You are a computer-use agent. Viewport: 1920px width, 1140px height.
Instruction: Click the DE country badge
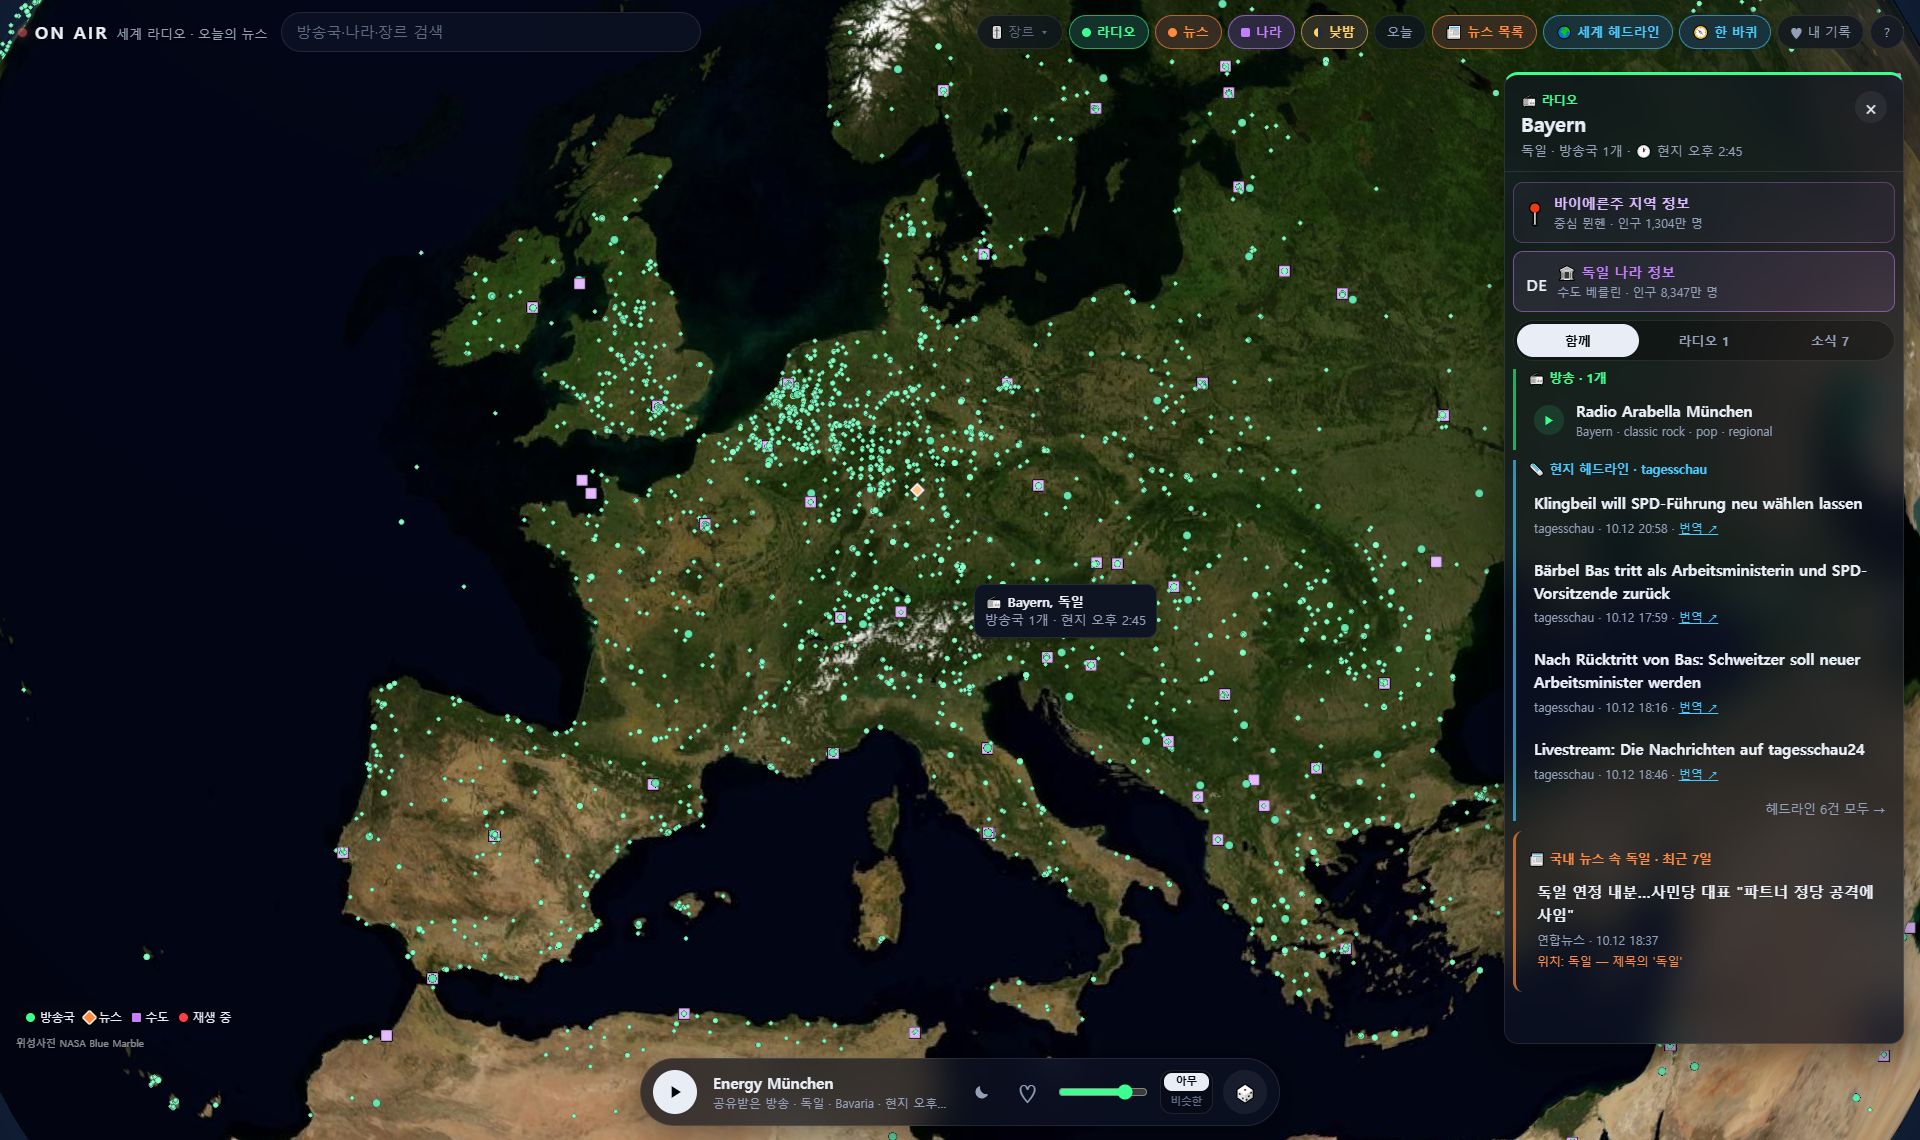click(1536, 286)
